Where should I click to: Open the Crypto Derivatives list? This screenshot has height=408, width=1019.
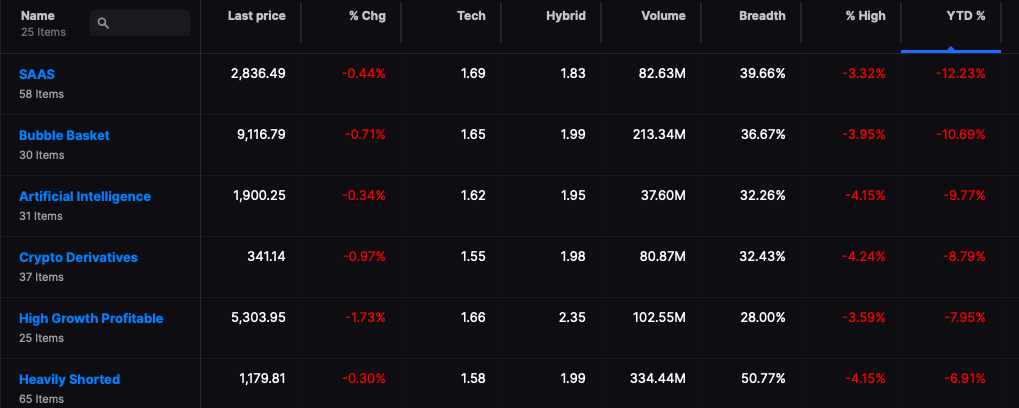coord(79,258)
